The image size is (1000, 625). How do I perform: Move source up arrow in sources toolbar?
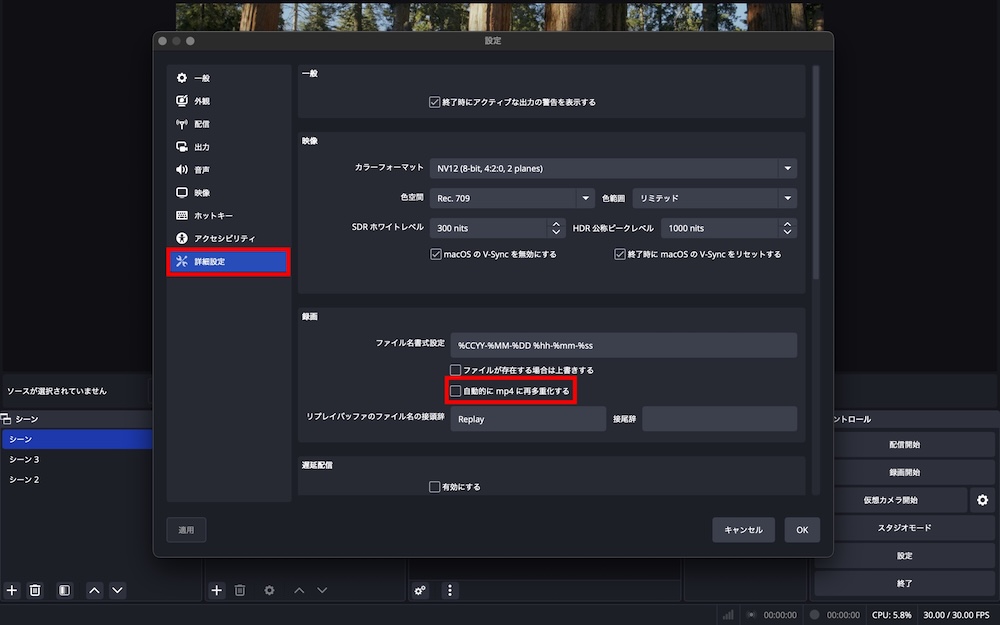(x=299, y=591)
